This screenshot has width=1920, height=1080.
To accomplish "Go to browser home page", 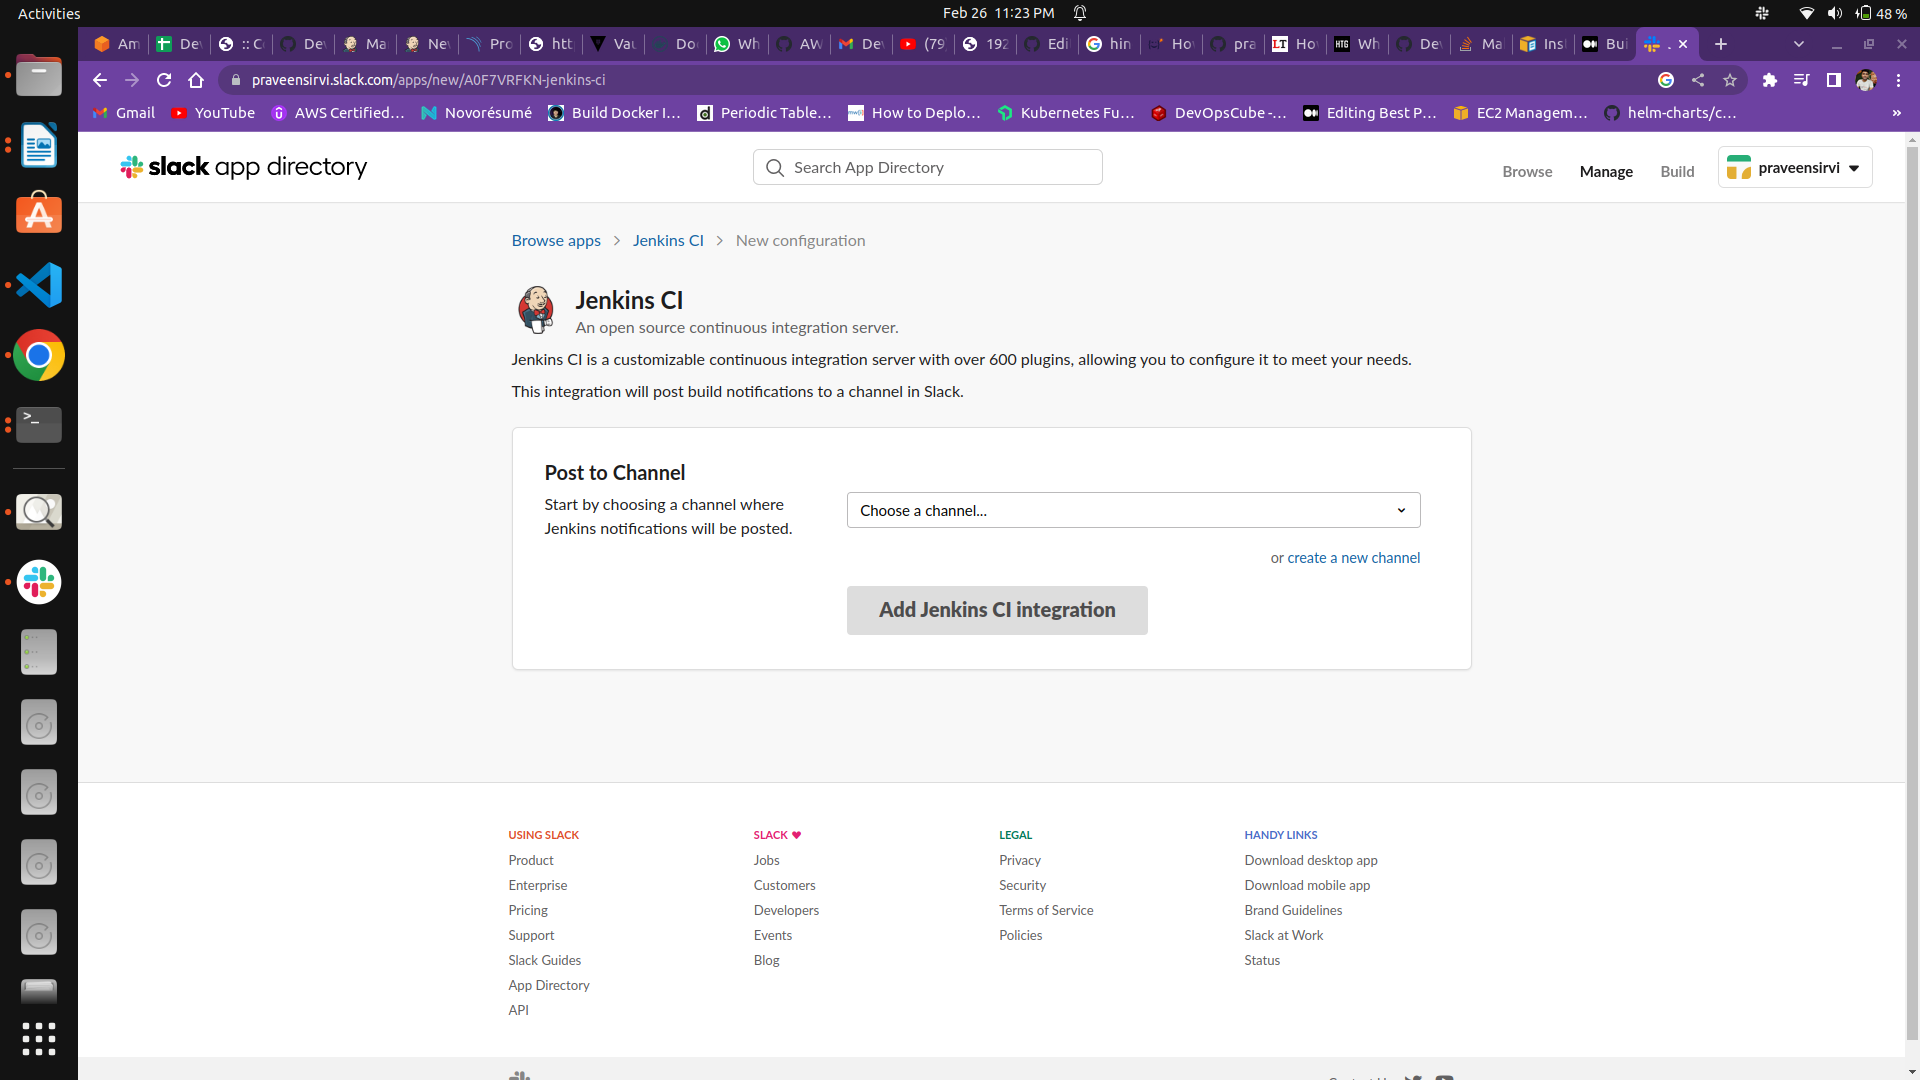I will 196,80.
